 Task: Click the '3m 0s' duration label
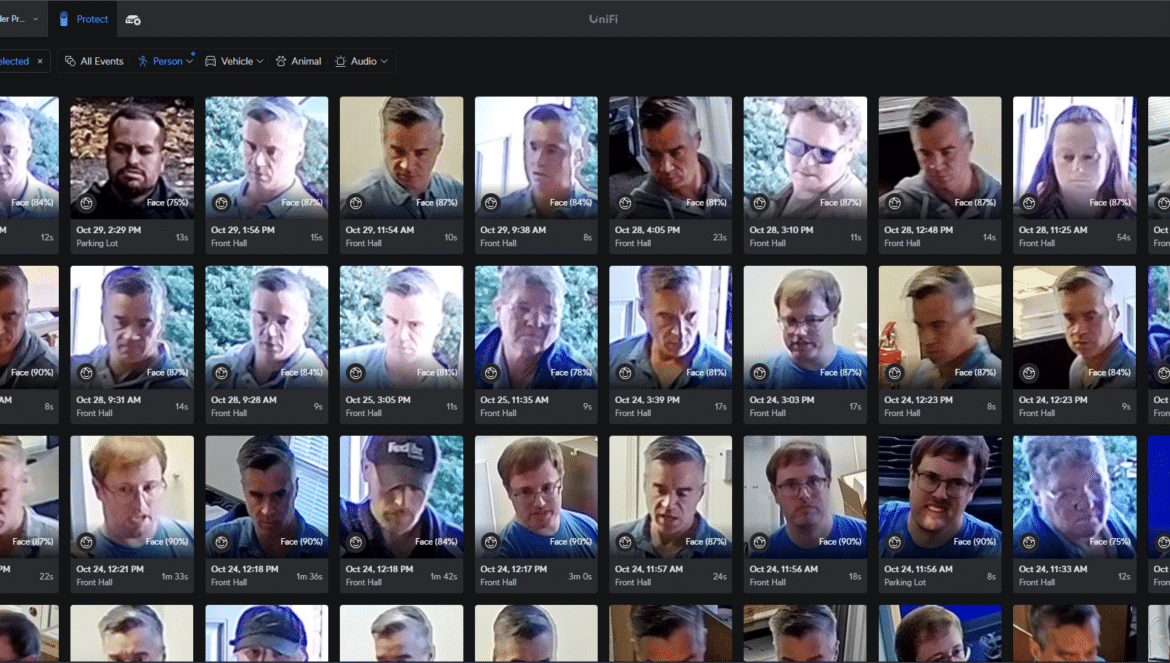580,576
